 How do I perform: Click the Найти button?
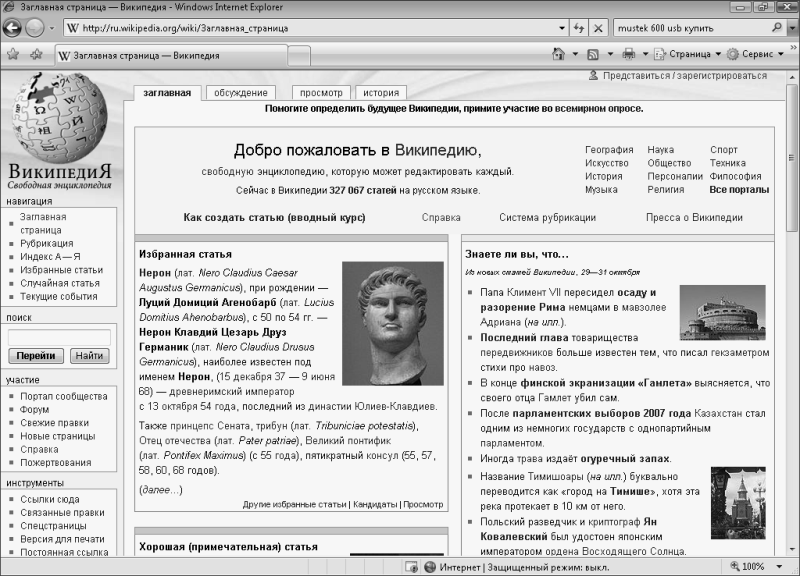click(89, 356)
